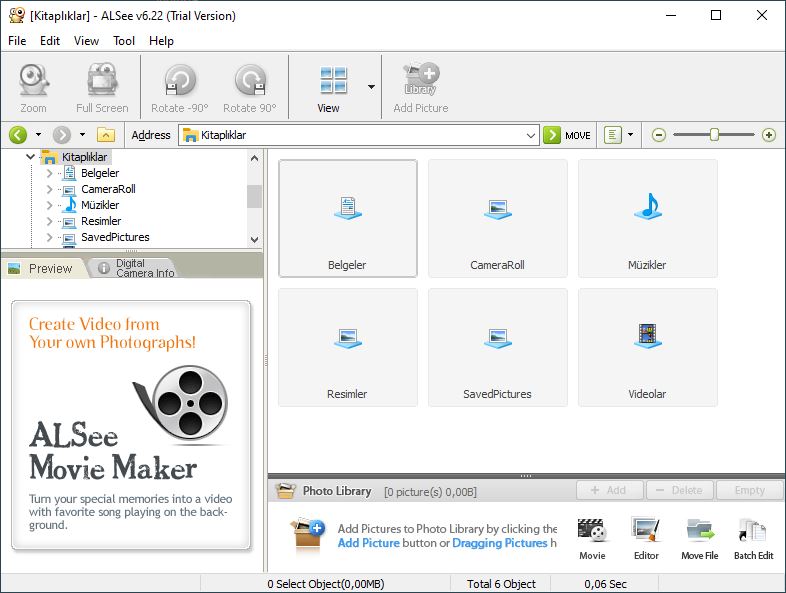Select CameraRoll in the folder tree
Image resolution: width=786 pixels, height=593 pixels.
[x=108, y=189]
